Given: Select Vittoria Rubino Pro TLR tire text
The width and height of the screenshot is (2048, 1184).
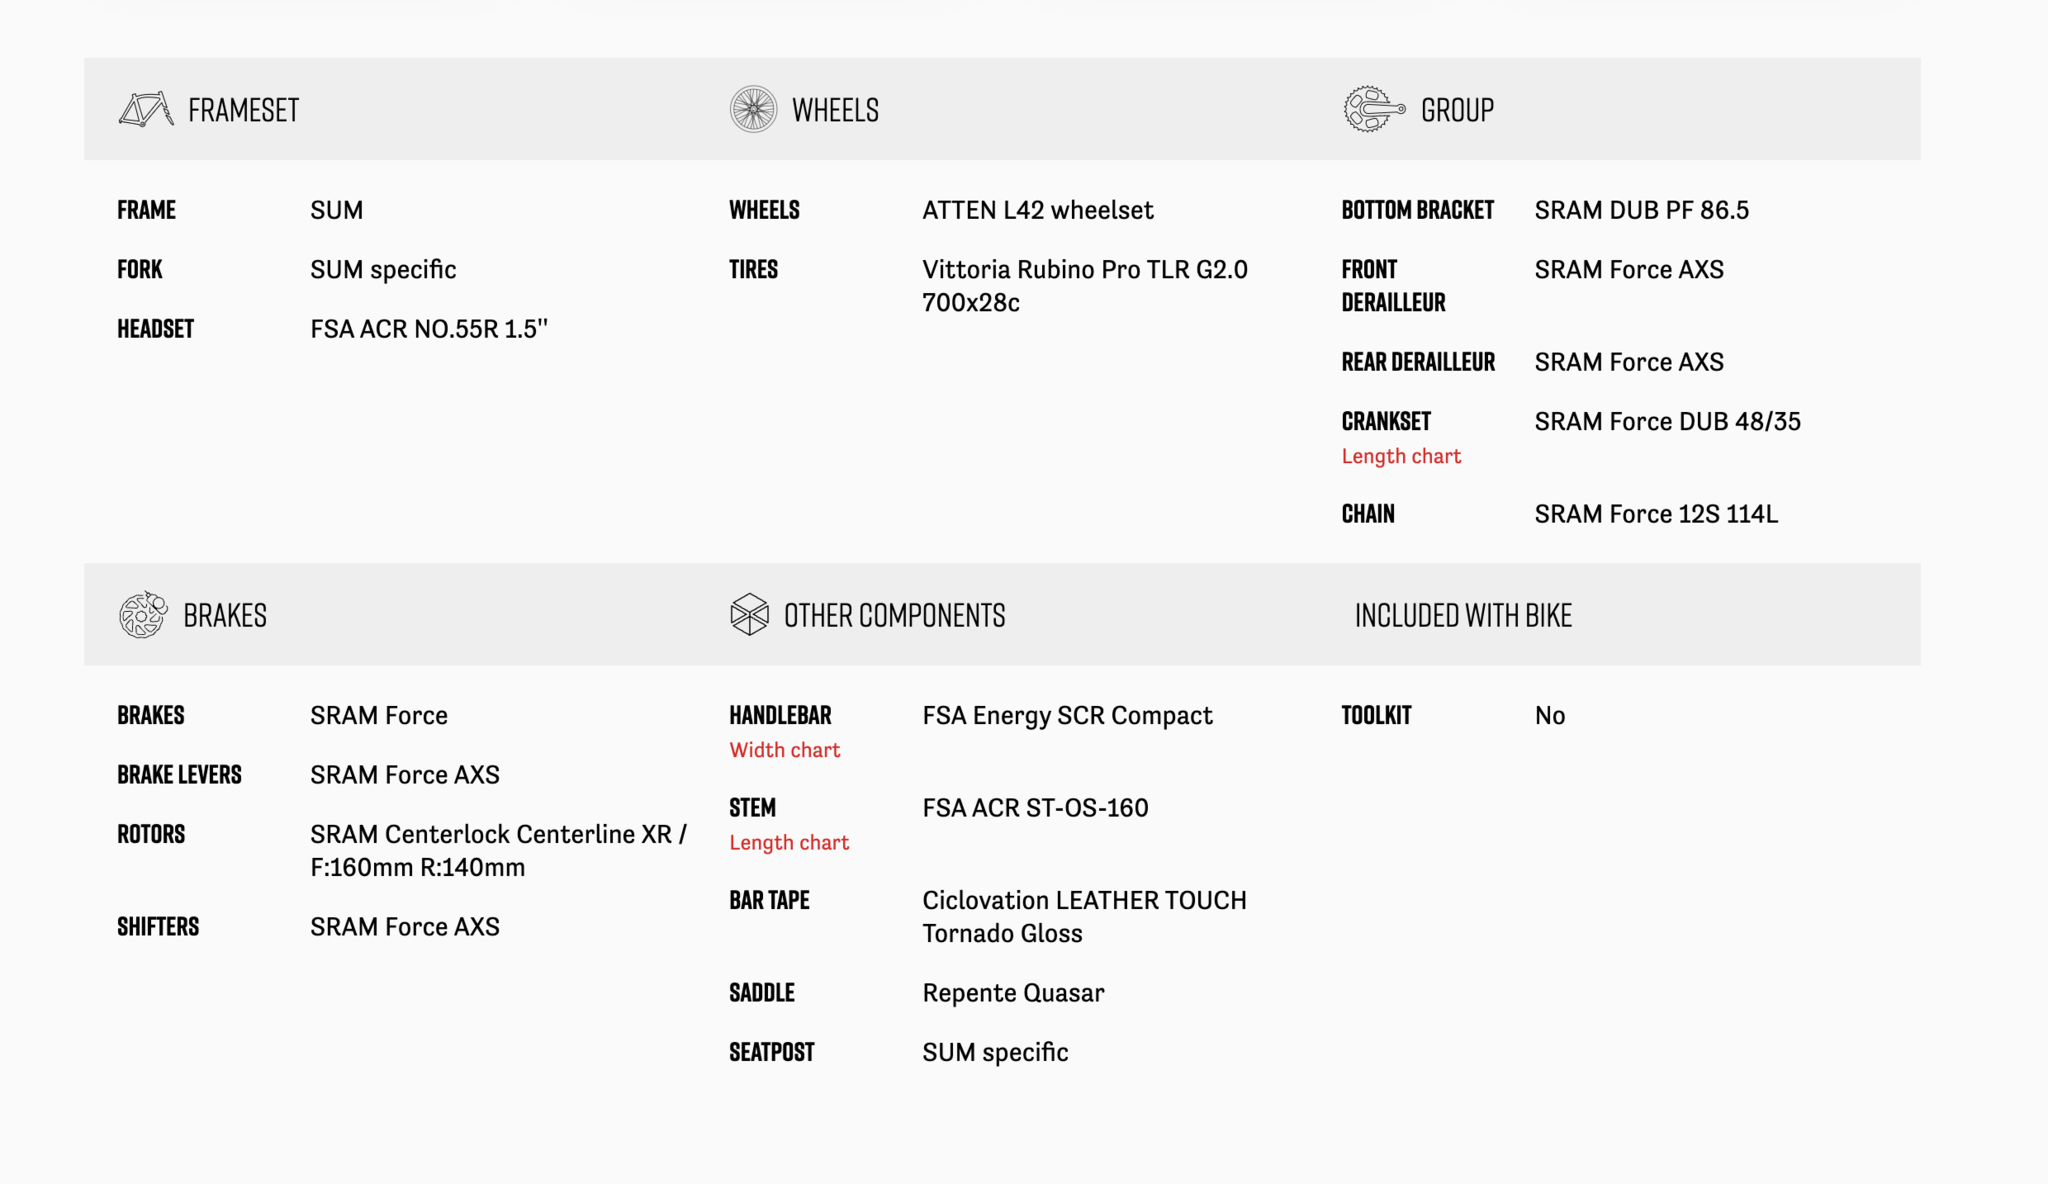Looking at the screenshot, I should click(1085, 286).
